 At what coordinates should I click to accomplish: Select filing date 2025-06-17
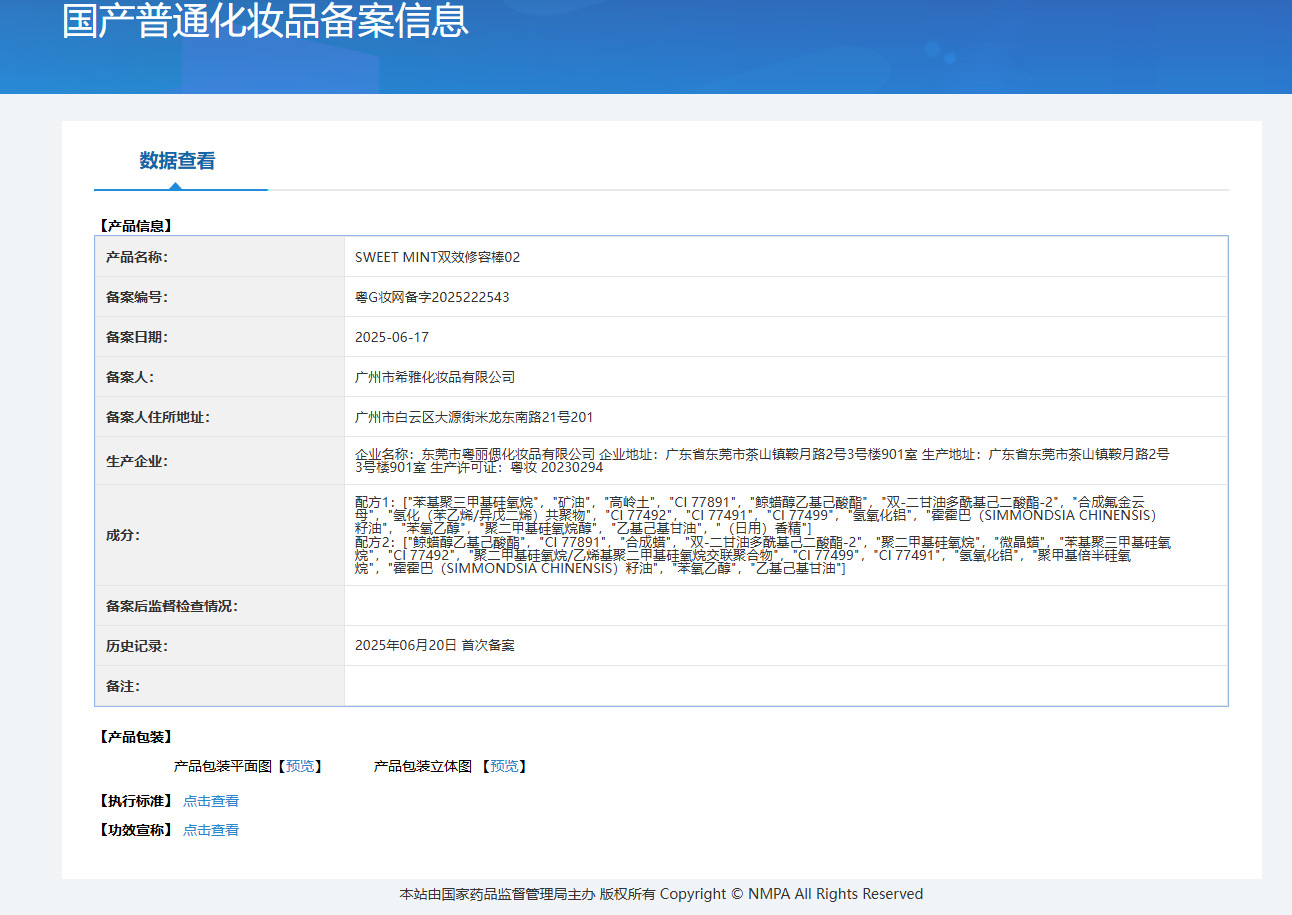coord(392,337)
